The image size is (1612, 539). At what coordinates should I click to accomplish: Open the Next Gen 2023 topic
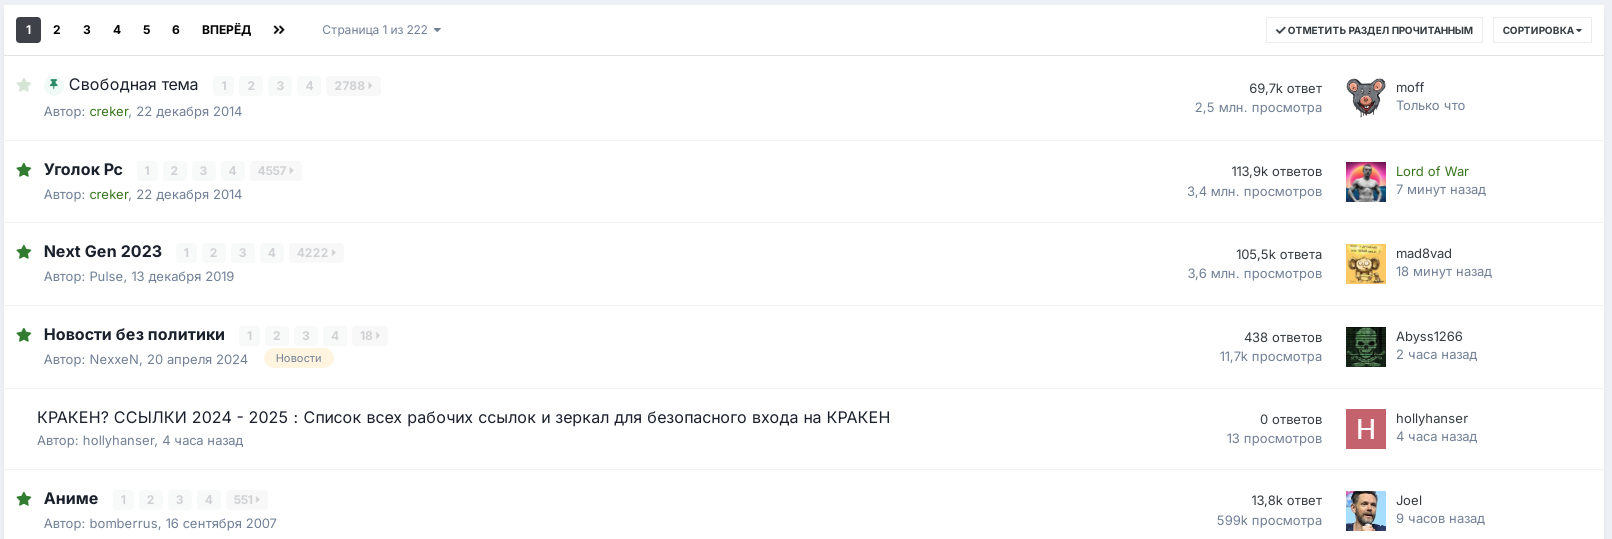click(x=103, y=252)
